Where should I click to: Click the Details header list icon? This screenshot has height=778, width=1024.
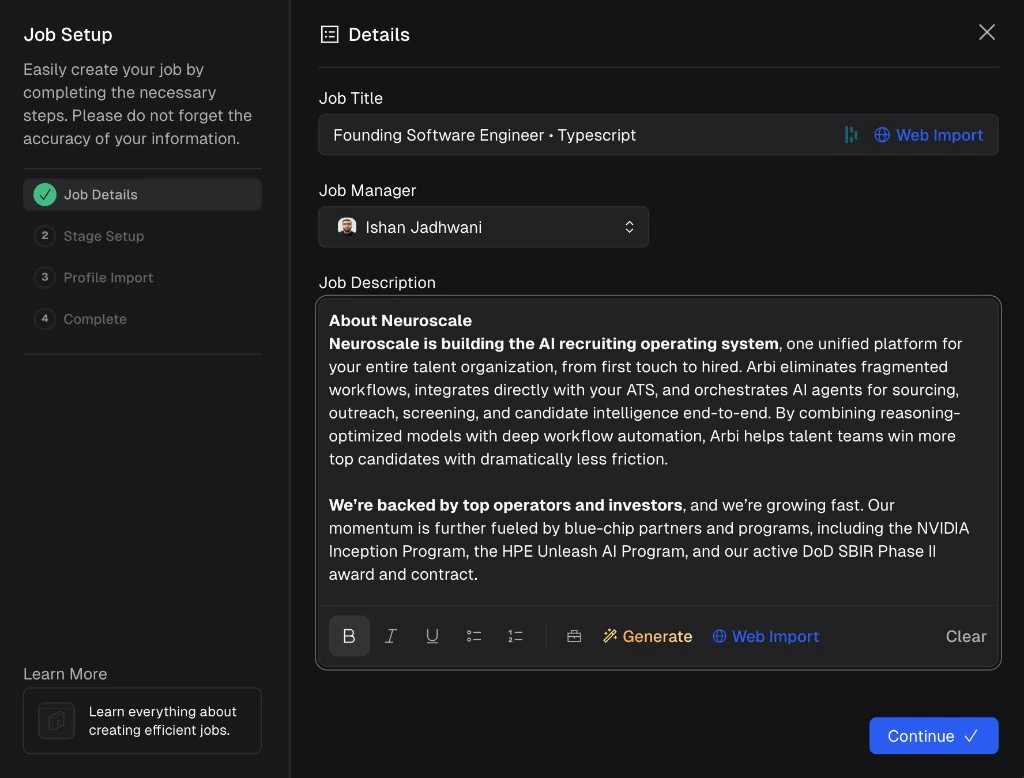330,35
